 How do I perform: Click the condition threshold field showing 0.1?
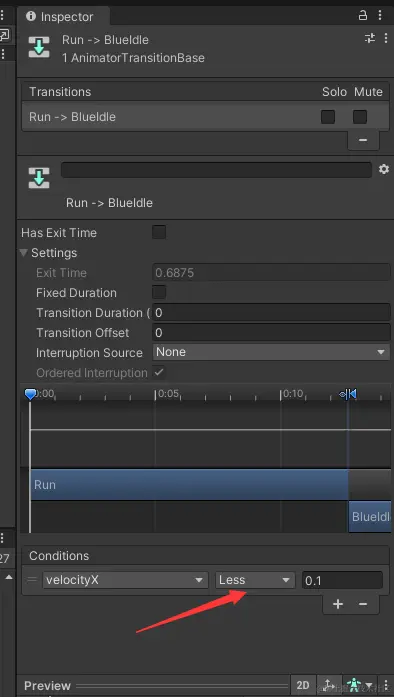point(342,580)
